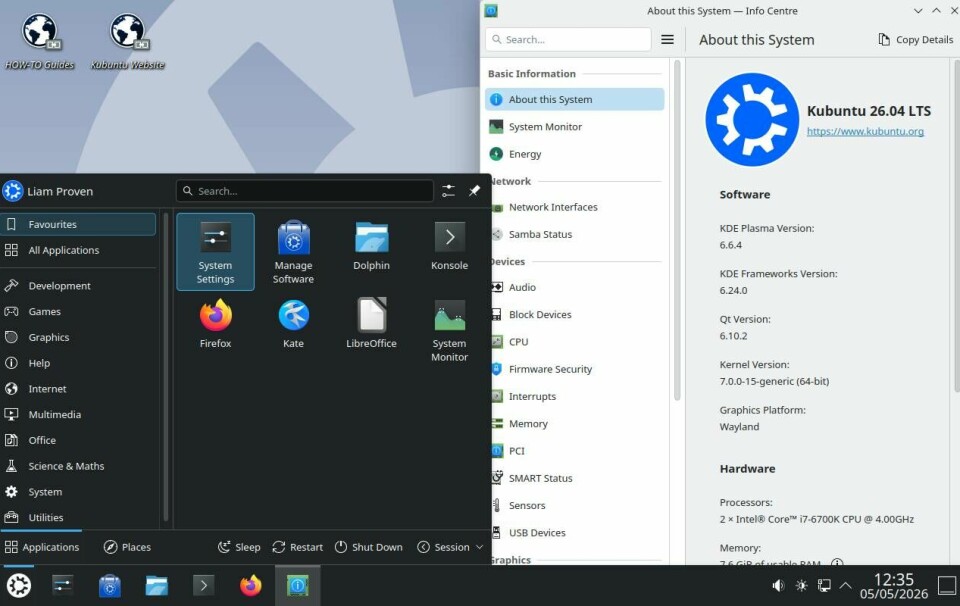Open Network Interfaces page
Screen dimensions: 960x606
(x=576, y=207)
